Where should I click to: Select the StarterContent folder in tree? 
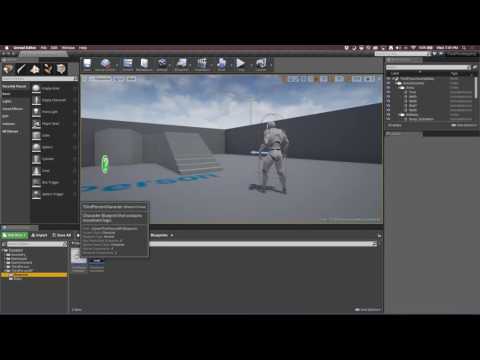point(21,263)
